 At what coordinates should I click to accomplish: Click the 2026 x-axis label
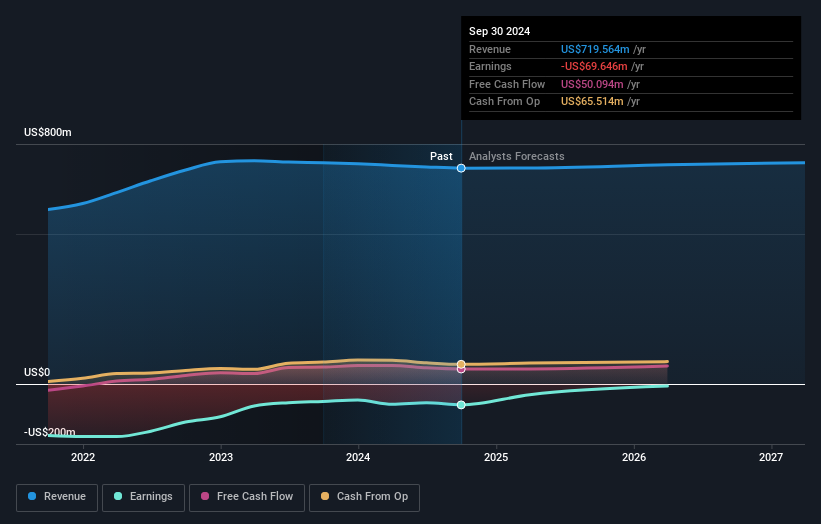click(x=634, y=458)
